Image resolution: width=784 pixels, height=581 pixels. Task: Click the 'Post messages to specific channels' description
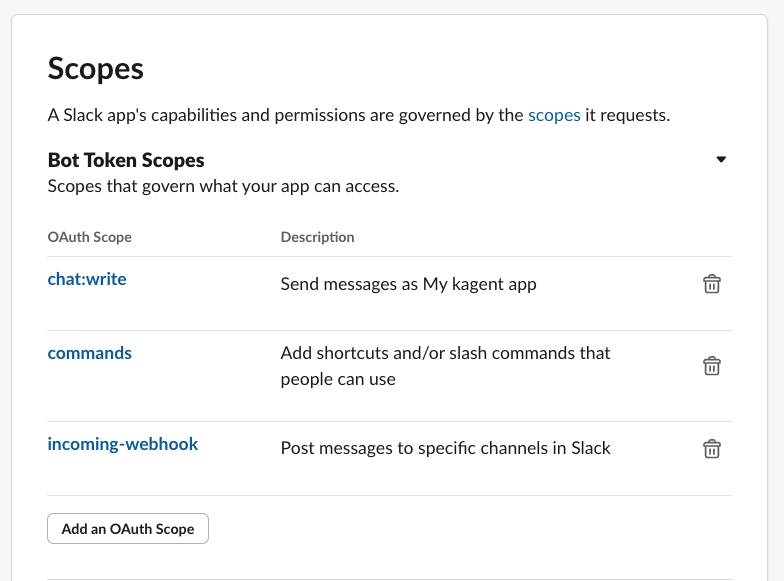point(445,448)
